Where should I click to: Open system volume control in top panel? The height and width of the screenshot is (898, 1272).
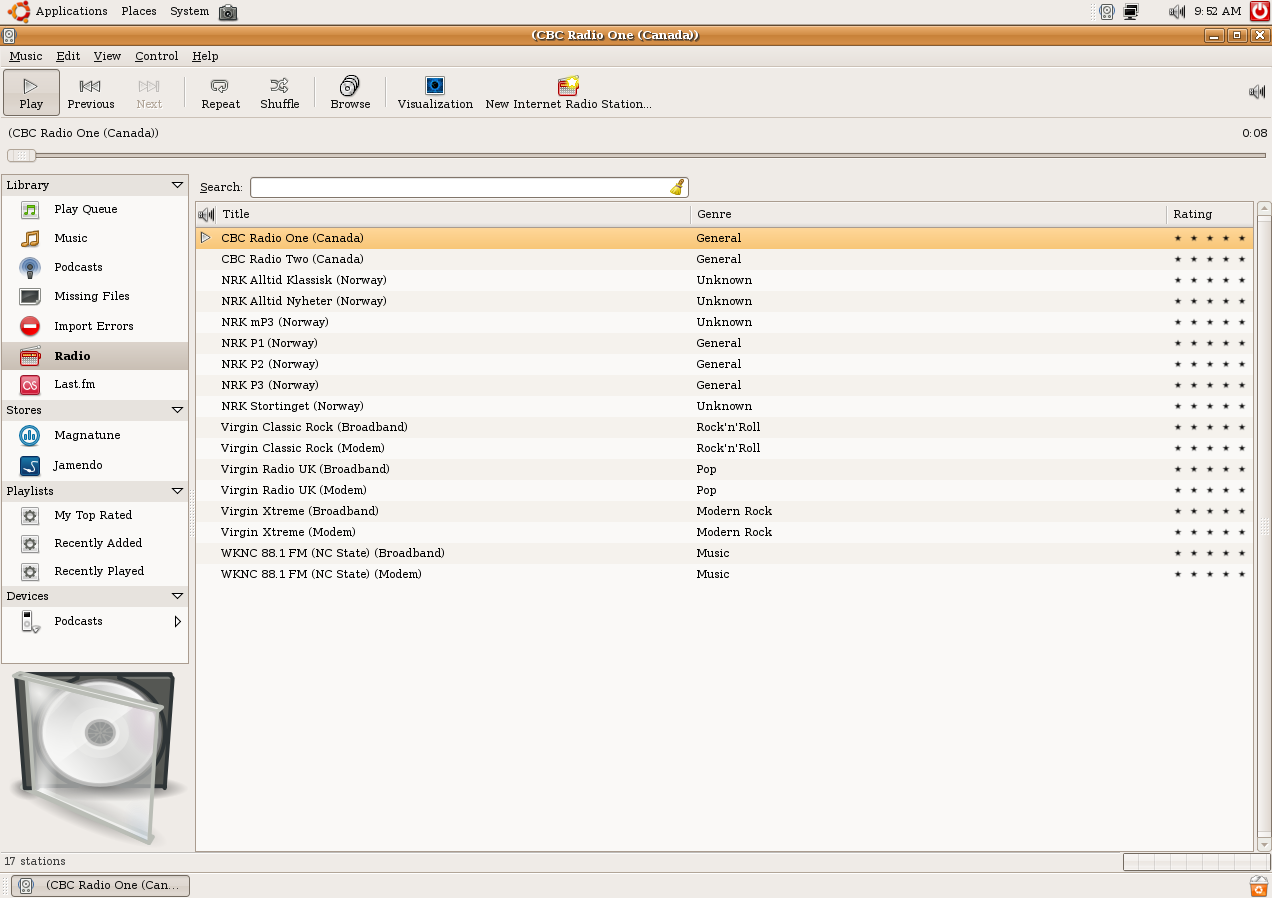(x=1177, y=12)
